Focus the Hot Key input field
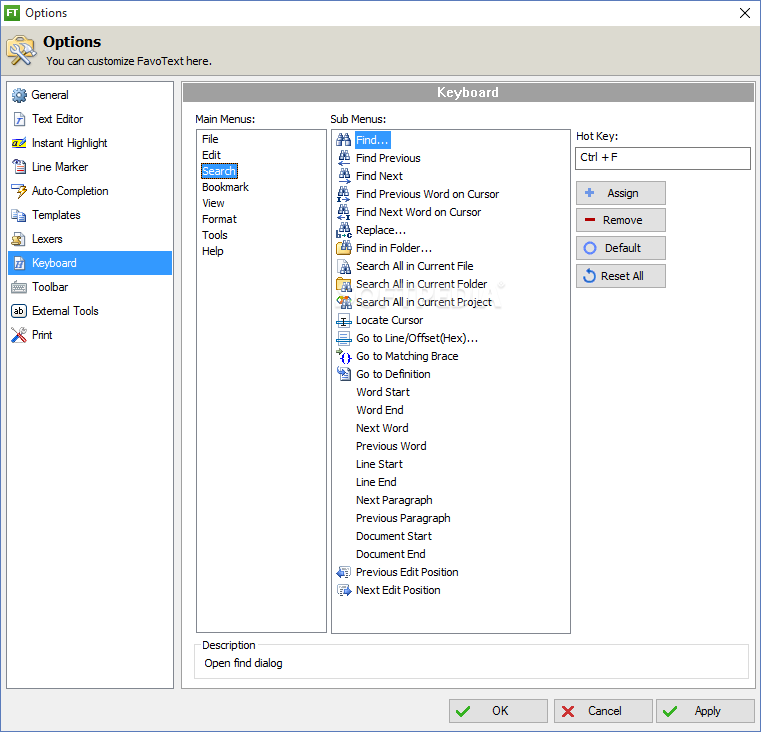Screen dimensions: 761x732 [x=662, y=158]
